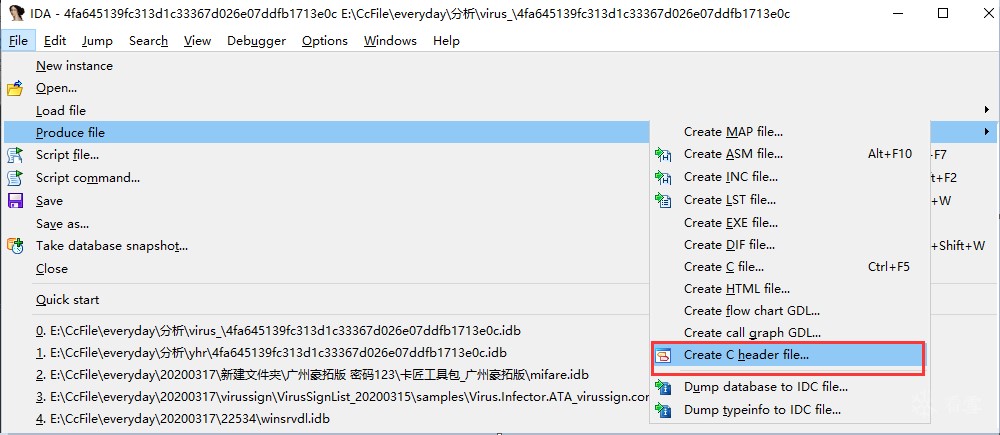
Task: Expand the Load file submenu arrow
Action: click(x=987, y=110)
